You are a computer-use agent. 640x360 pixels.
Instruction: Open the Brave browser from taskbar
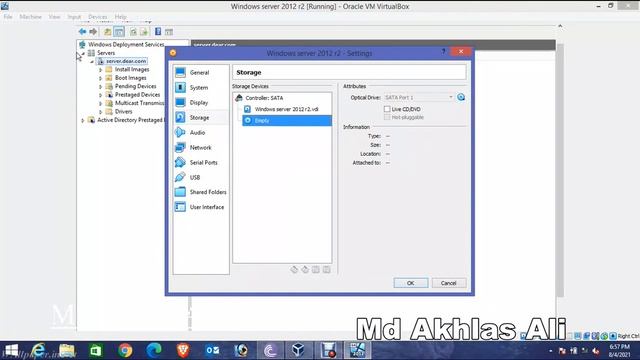coord(183,351)
